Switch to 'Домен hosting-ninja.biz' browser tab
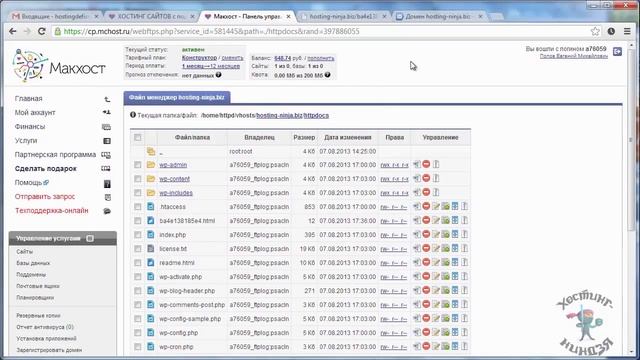 pyautogui.click(x=439, y=16)
